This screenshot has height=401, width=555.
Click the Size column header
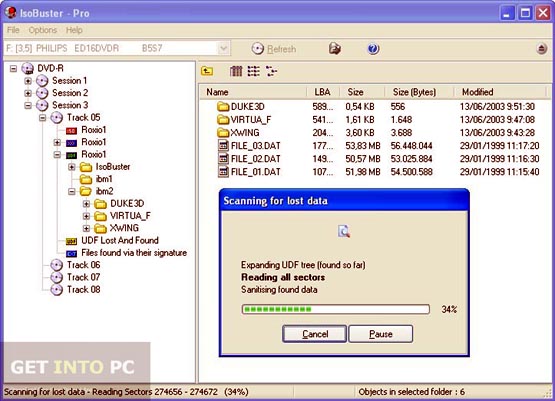(x=362, y=92)
